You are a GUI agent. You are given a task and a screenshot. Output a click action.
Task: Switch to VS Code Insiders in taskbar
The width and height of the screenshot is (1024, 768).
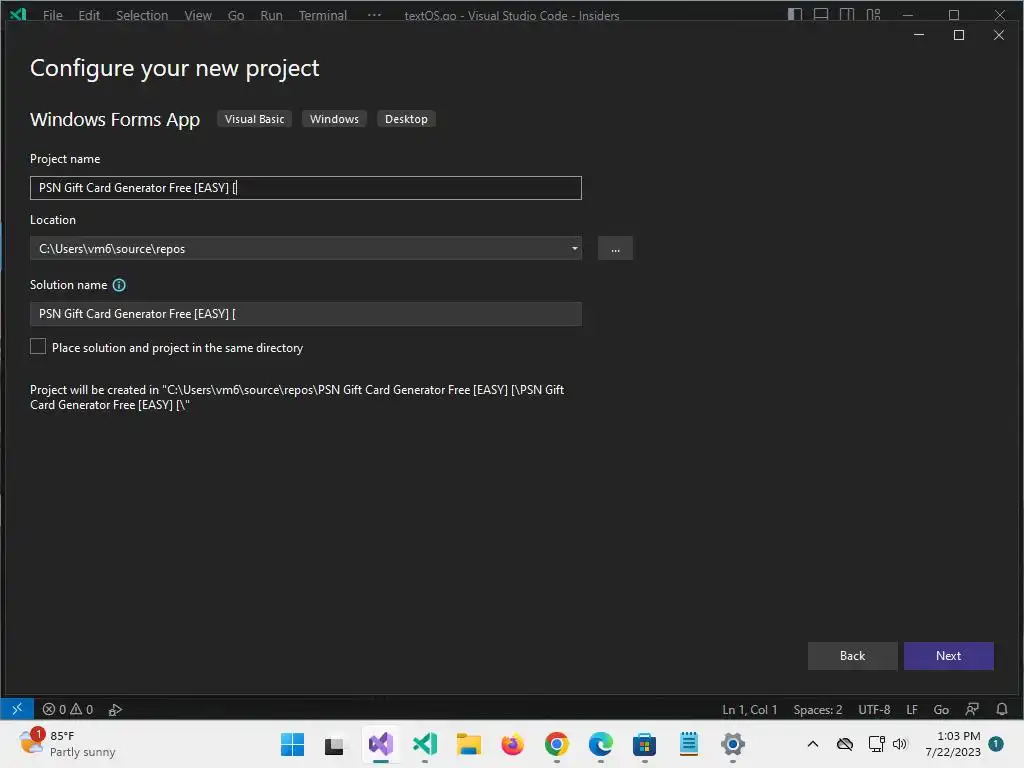tap(424, 744)
